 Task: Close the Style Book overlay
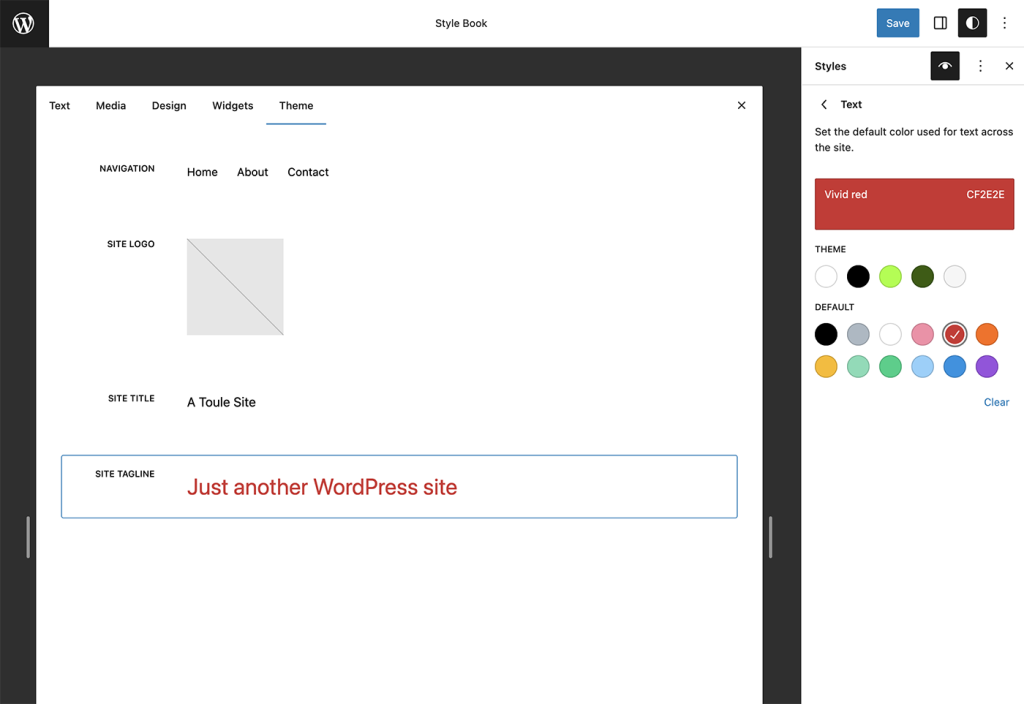[741, 105]
